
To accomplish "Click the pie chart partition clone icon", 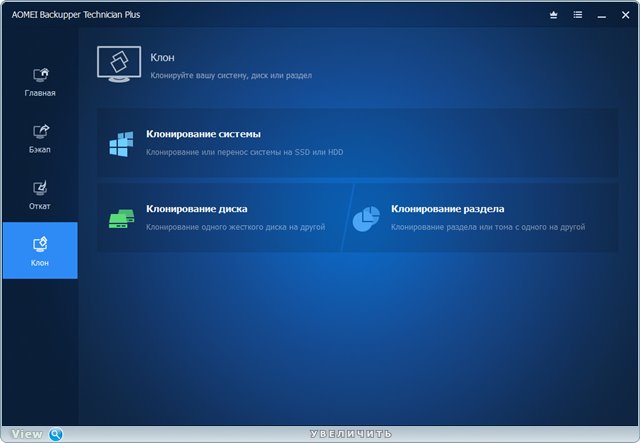I will (x=366, y=219).
